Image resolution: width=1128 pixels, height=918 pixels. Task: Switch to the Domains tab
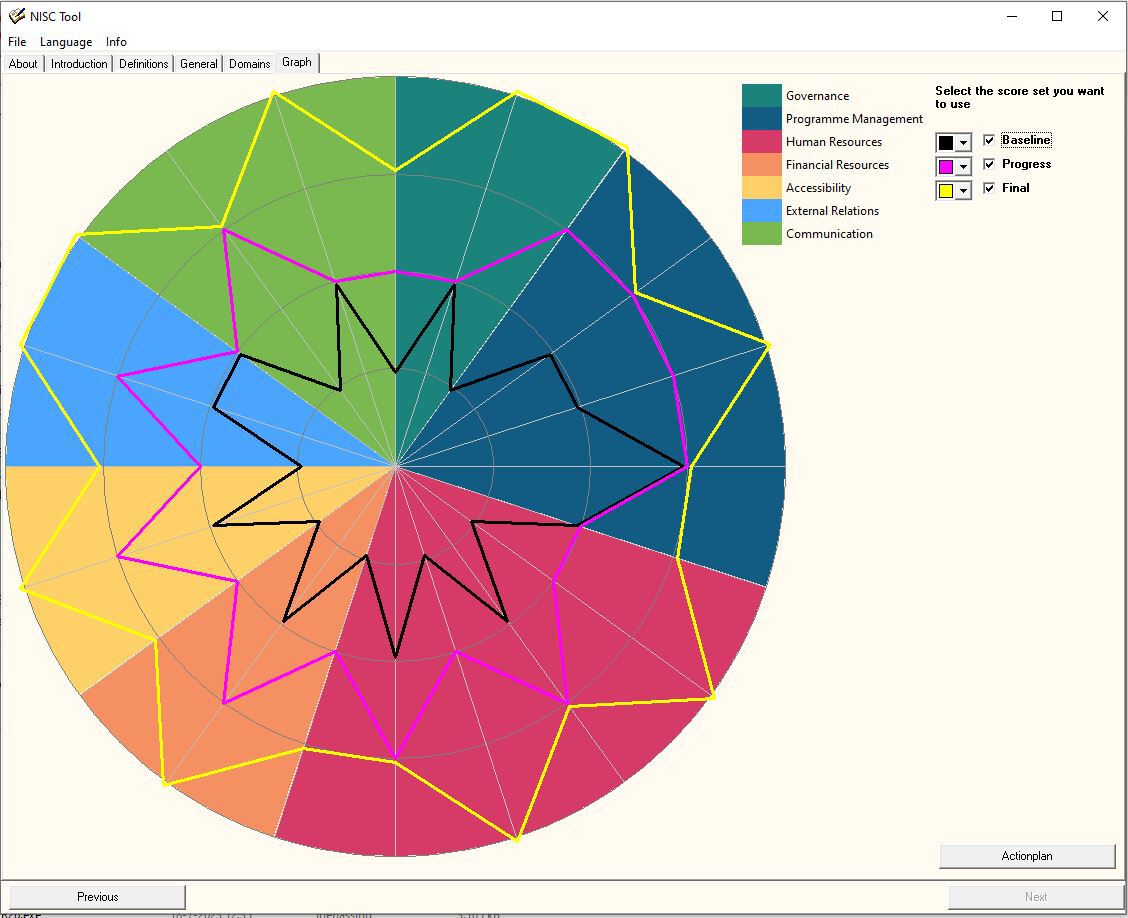(250, 63)
